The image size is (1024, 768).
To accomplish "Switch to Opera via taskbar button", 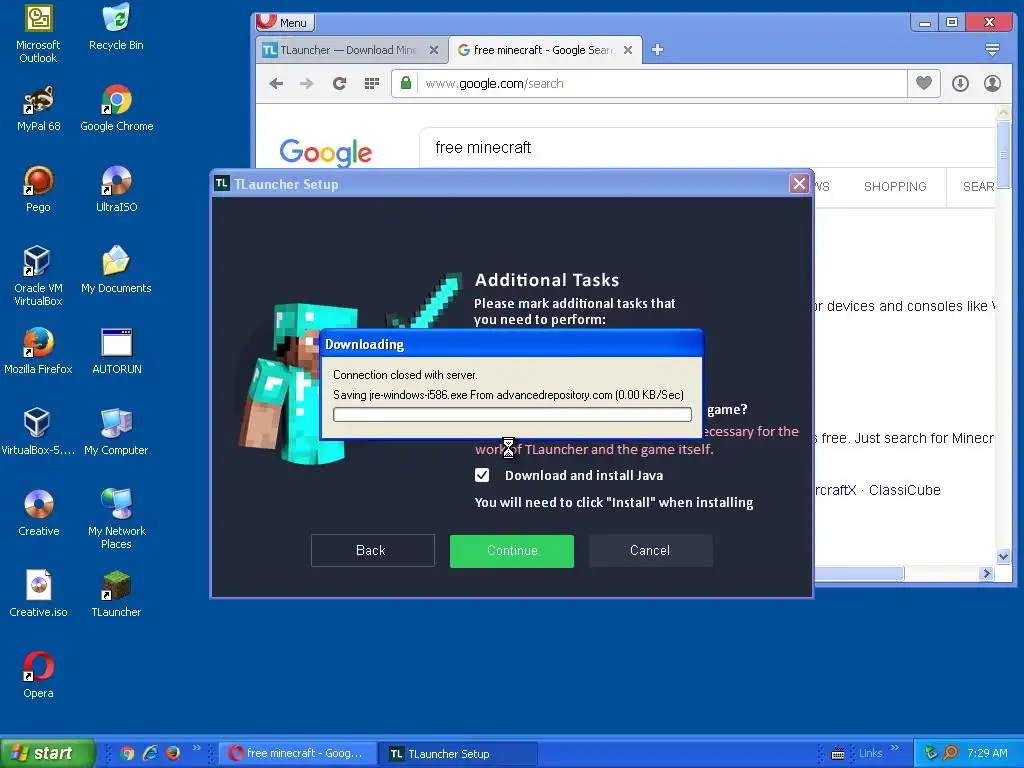I will pos(297,753).
